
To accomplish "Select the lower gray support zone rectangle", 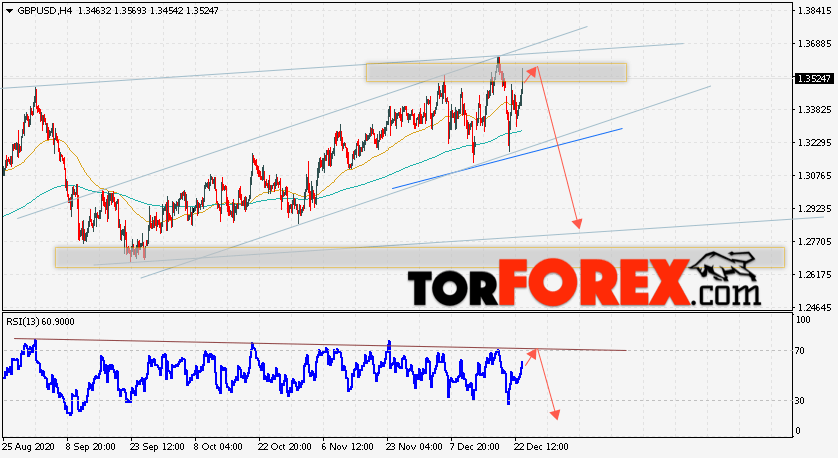I will (420, 257).
